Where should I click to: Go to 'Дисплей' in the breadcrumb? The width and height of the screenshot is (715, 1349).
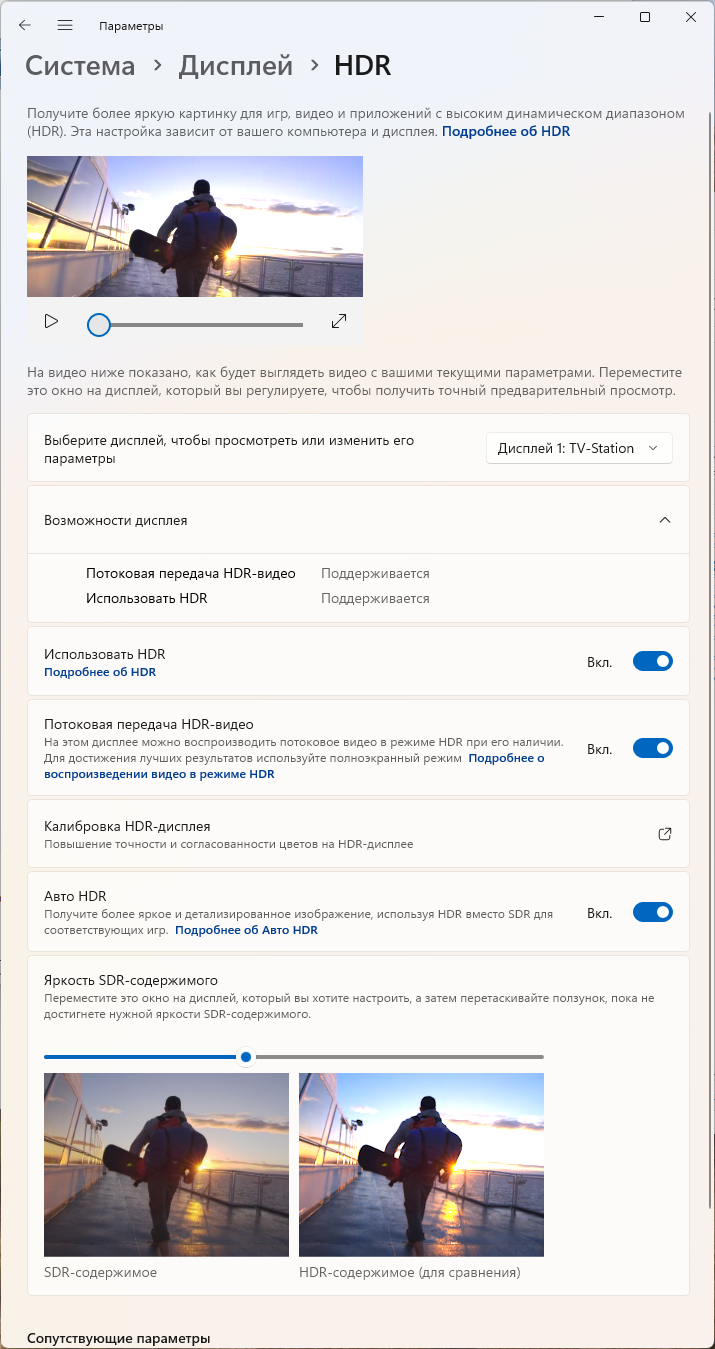point(236,66)
